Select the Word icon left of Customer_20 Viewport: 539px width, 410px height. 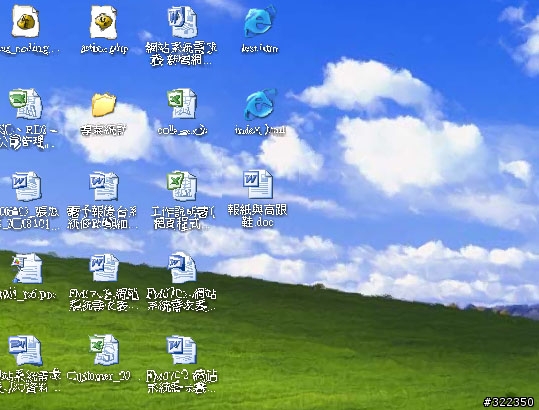click(x=25, y=351)
